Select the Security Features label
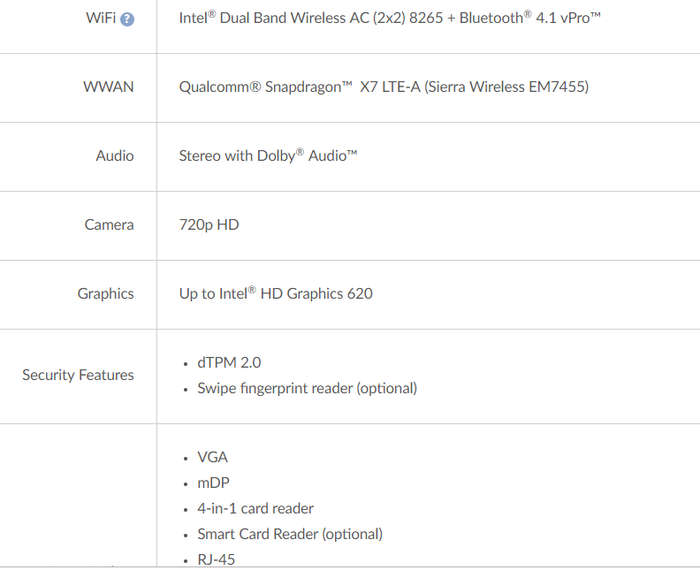The height and width of the screenshot is (570, 700). tap(78, 375)
